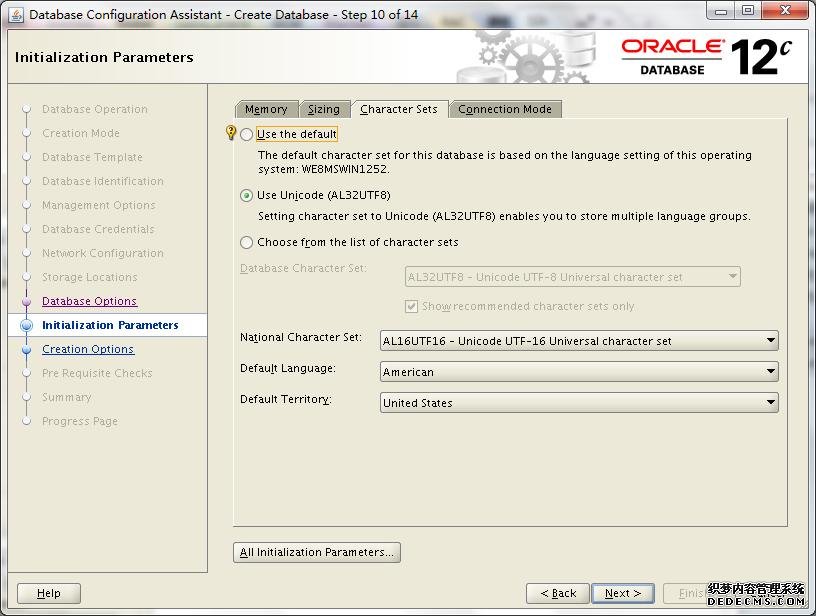Choose from the list of character sets option
Viewport: 816px width, 616px height.
[247, 242]
